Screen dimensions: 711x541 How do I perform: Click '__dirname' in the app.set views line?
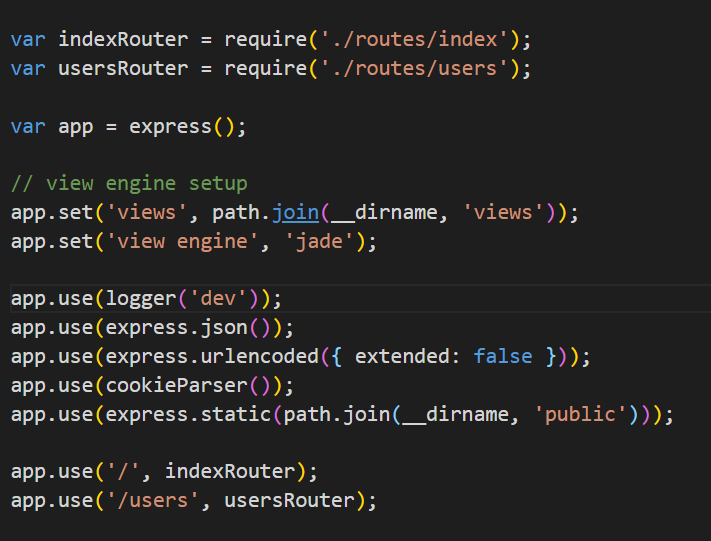[385, 213]
